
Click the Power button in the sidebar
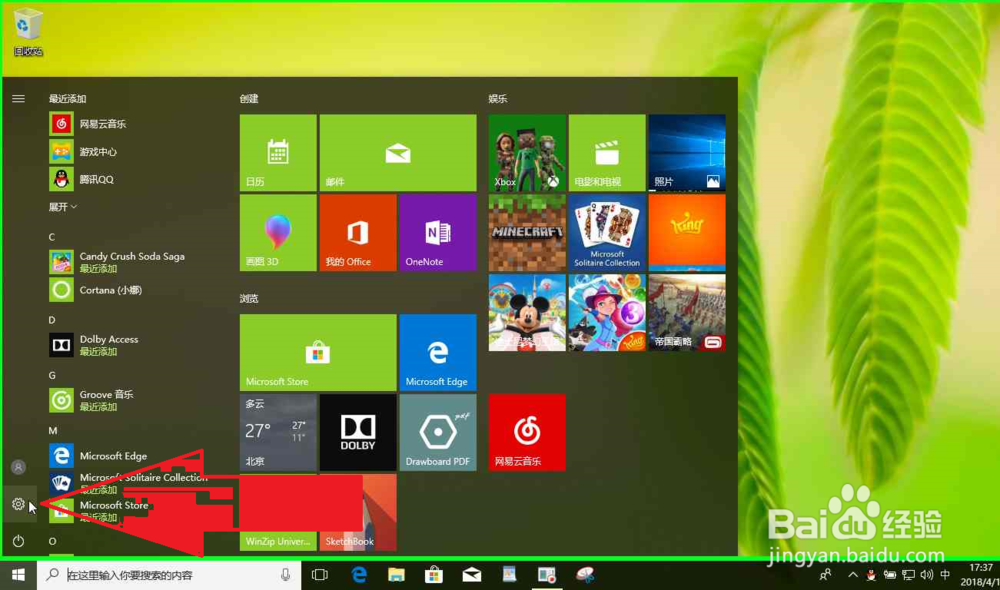point(18,541)
